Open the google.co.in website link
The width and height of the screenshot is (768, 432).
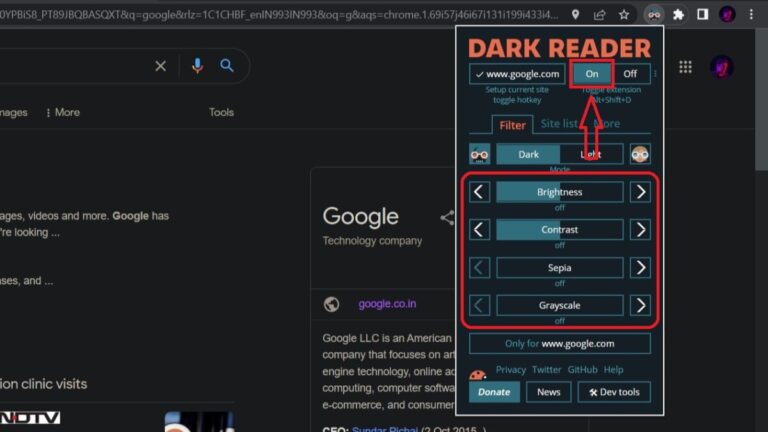[x=387, y=304]
